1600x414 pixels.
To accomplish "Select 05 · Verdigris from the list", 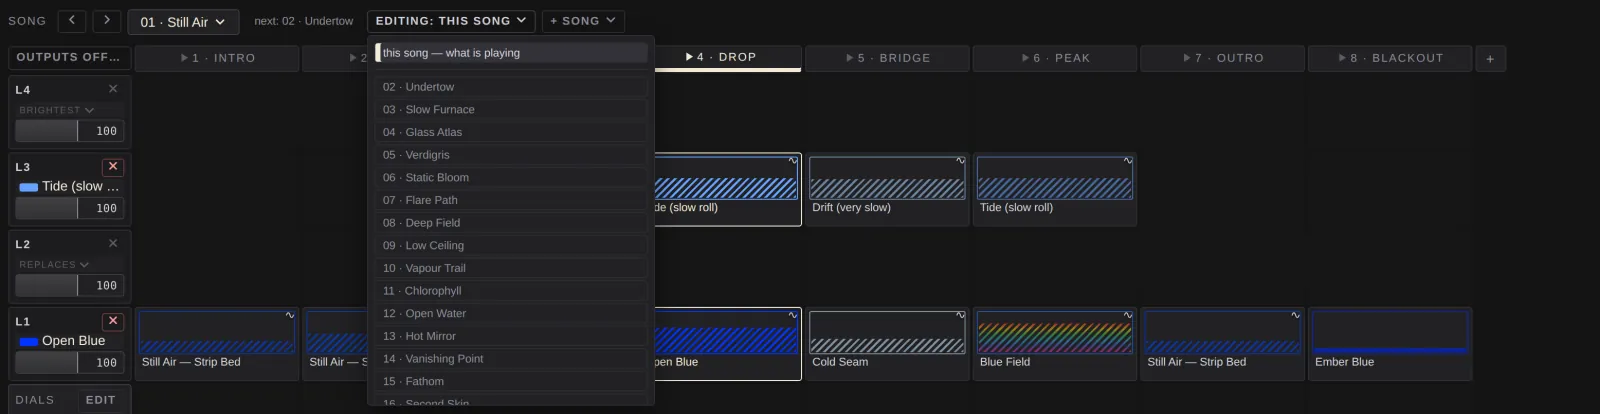I will click(511, 155).
